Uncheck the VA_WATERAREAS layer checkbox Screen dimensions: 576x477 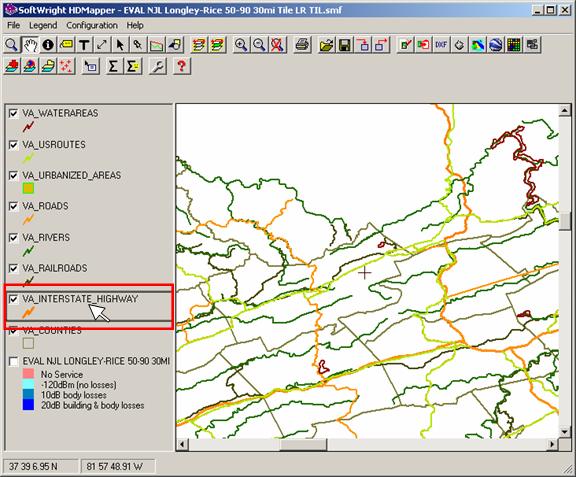14,113
